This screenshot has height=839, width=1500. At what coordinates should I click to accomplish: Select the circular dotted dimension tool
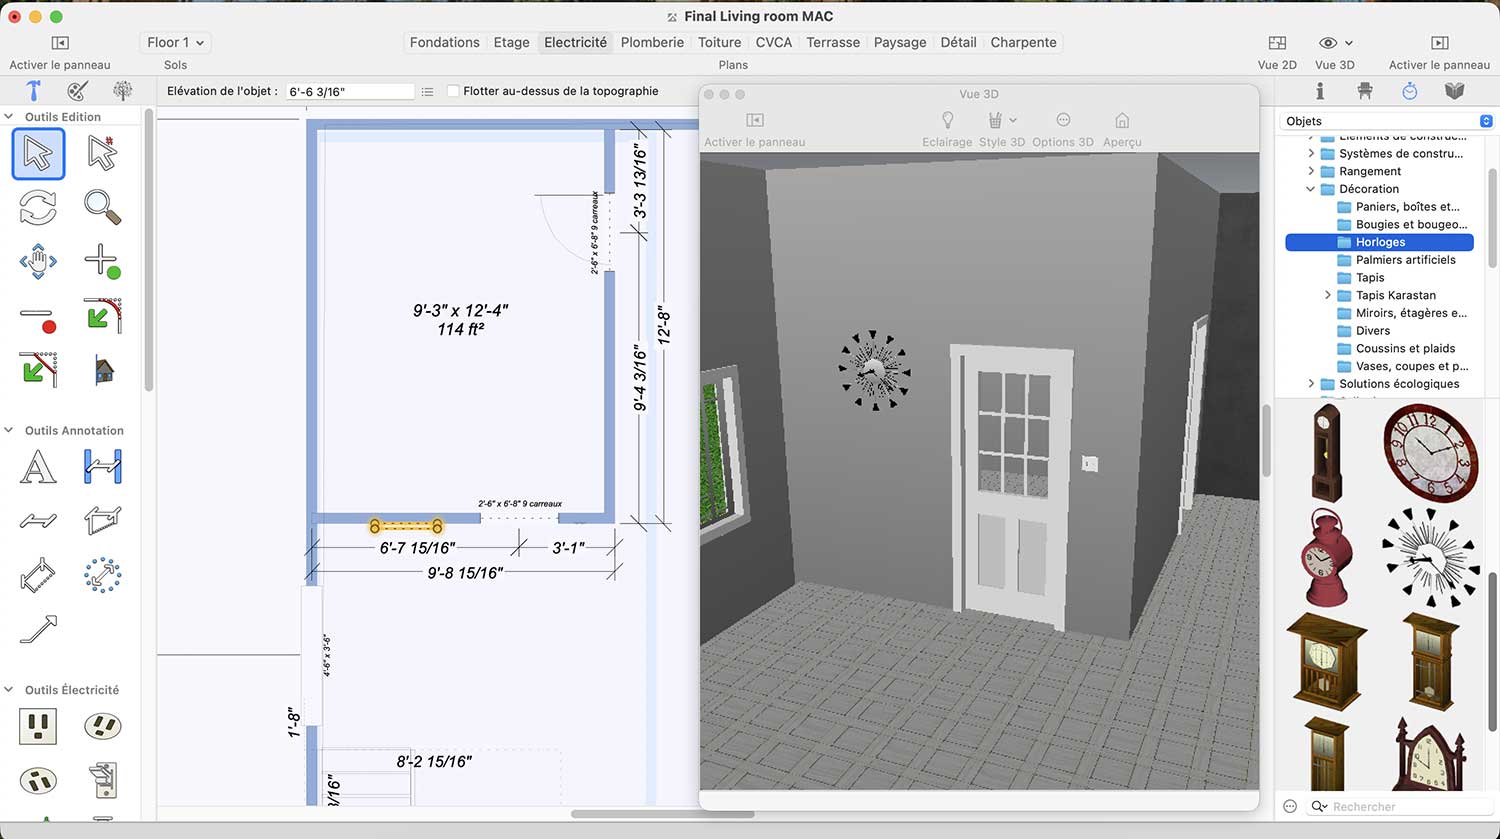(102, 575)
